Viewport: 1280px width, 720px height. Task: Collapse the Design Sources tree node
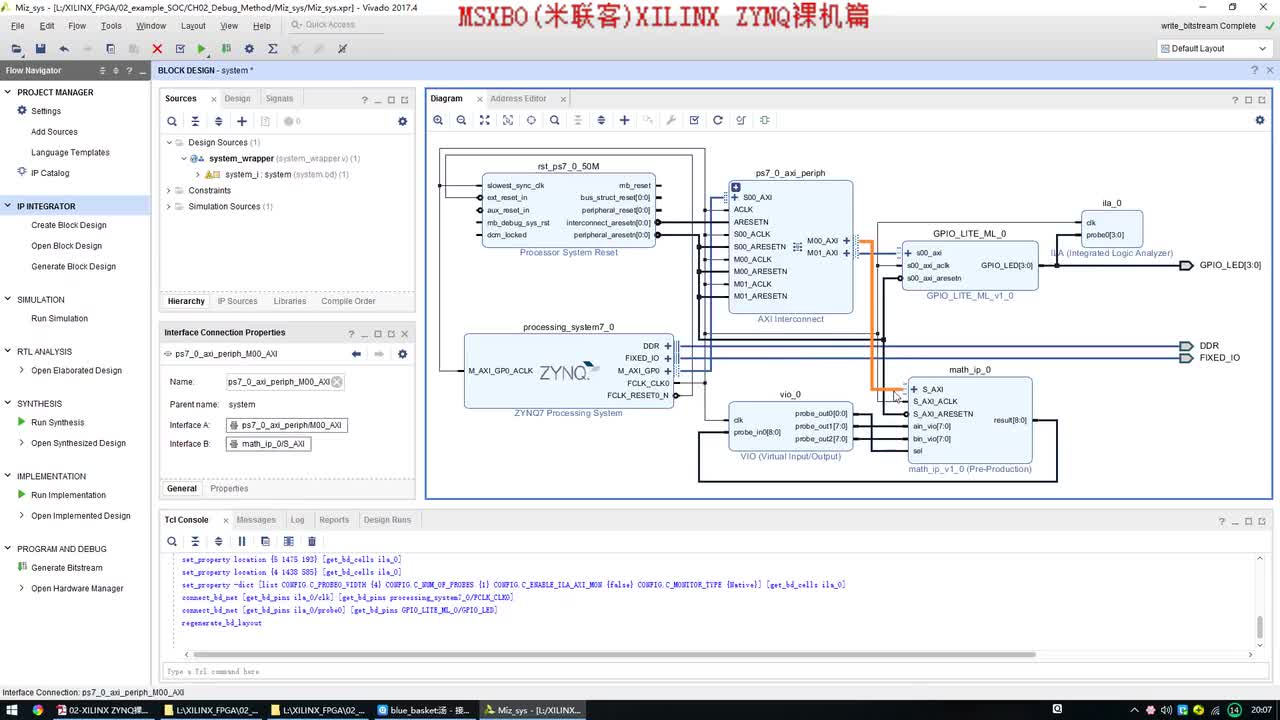[169, 142]
